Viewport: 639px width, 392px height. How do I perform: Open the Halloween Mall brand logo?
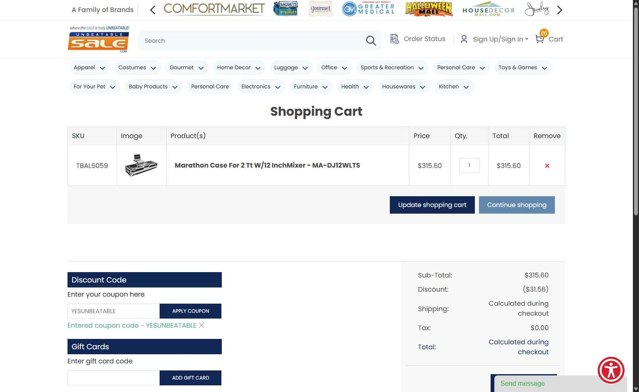(x=429, y=9)
